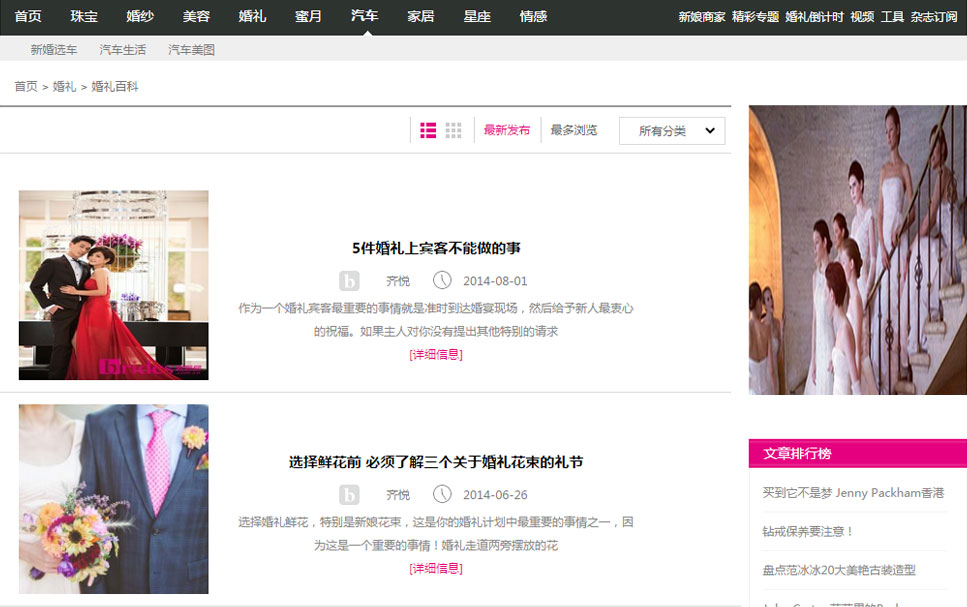Open the 珠宝 navigation menu
The image size is (967, 607).
[84, 16]
